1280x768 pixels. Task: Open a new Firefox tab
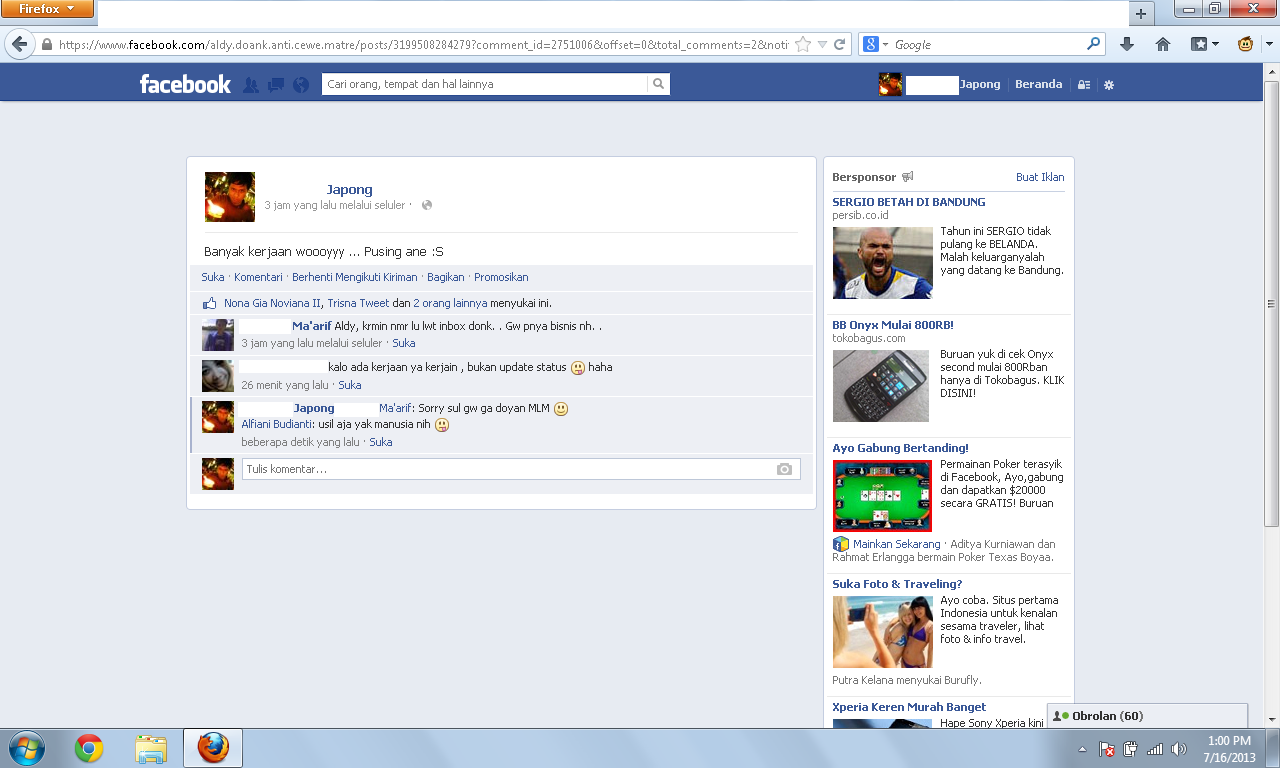1140,13
